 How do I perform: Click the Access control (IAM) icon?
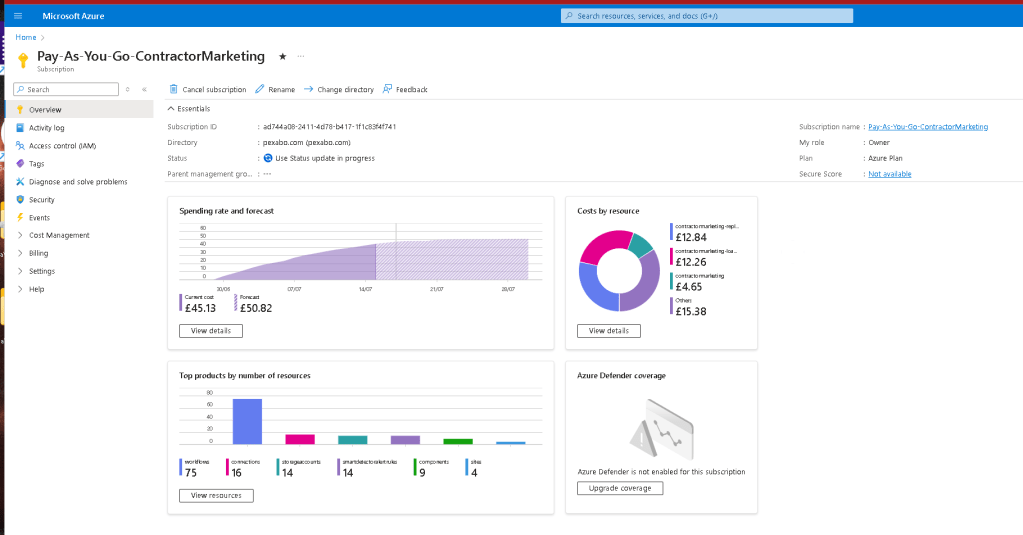pyautogui.click(x=20, y=145)
